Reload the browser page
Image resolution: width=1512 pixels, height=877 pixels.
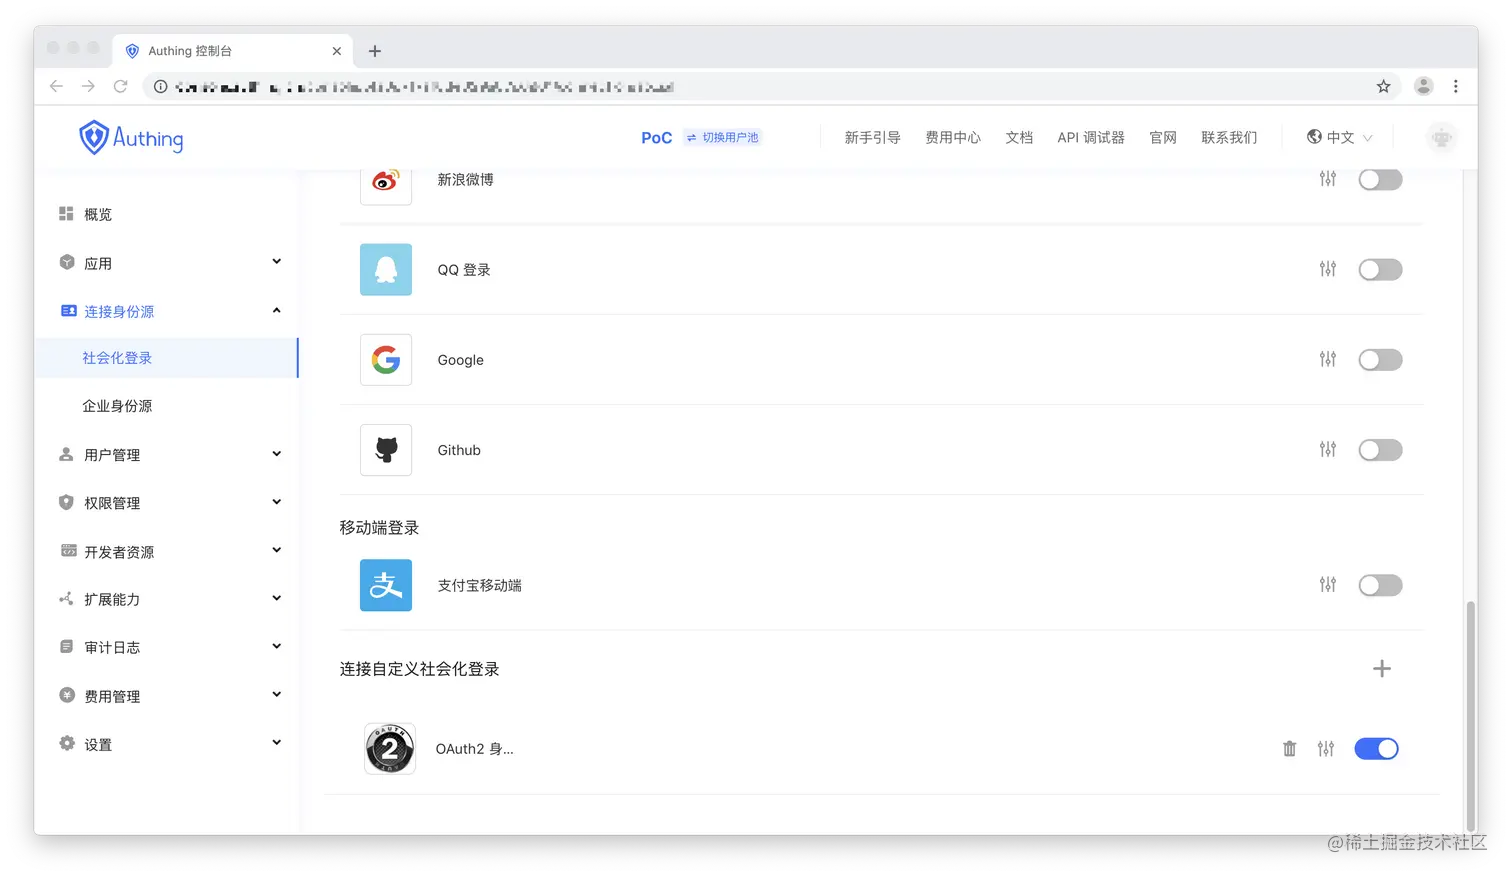pos(120,86)
